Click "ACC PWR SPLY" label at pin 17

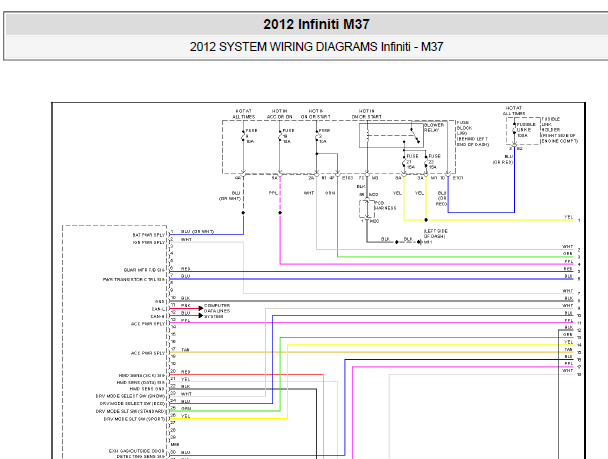click(148, 353)
